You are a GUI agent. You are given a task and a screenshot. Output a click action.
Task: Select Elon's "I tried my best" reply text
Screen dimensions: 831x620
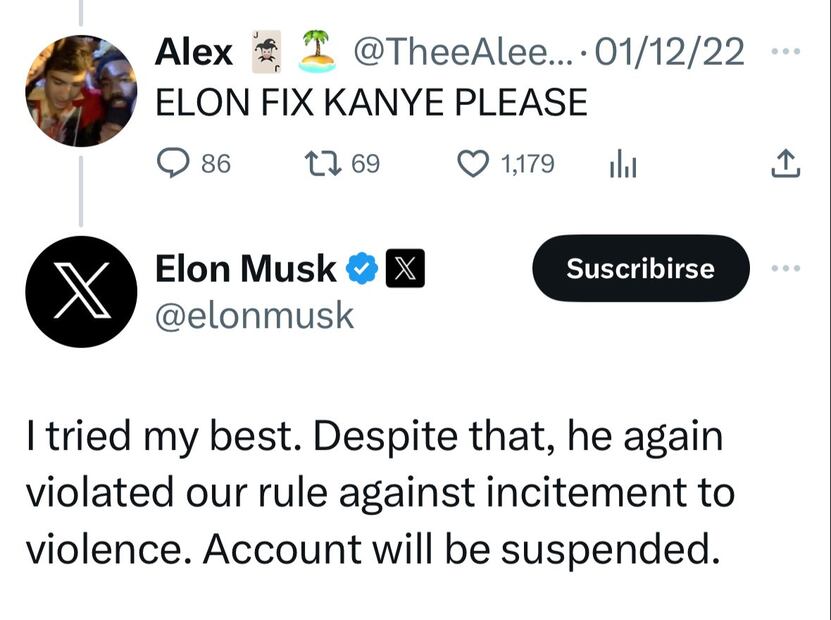pyautogui.click(x=378, y=494)
